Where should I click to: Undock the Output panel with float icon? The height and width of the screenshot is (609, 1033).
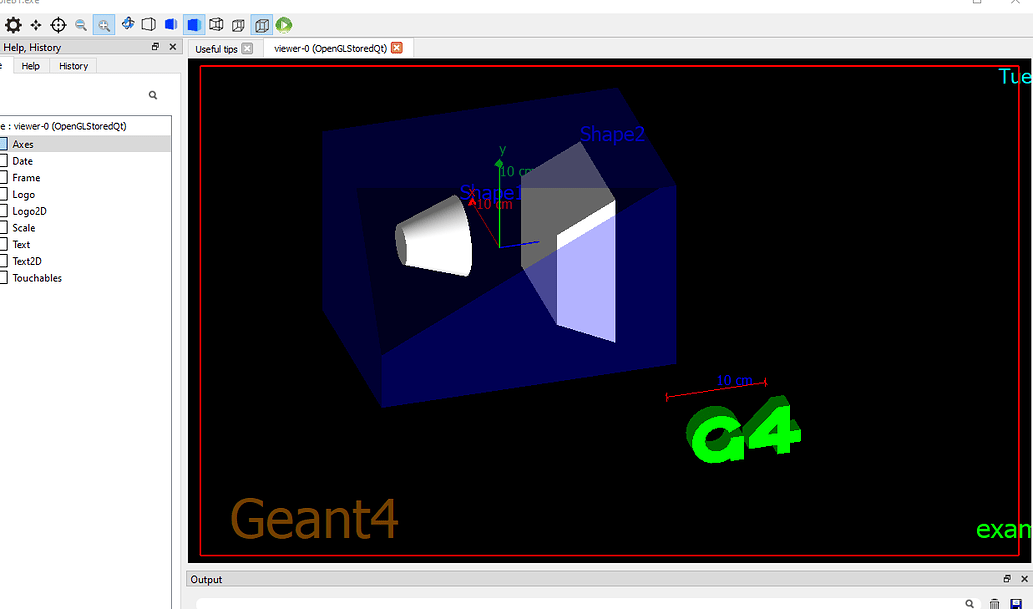tap(1006, 578)
